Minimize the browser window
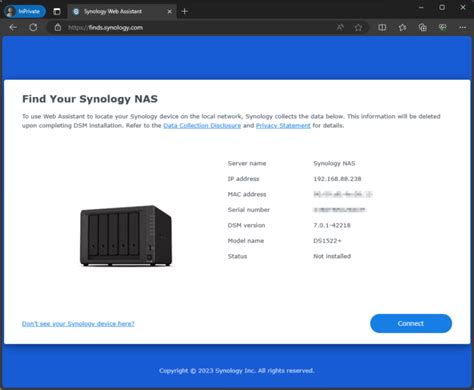474x390 pixels. (421, 7)
